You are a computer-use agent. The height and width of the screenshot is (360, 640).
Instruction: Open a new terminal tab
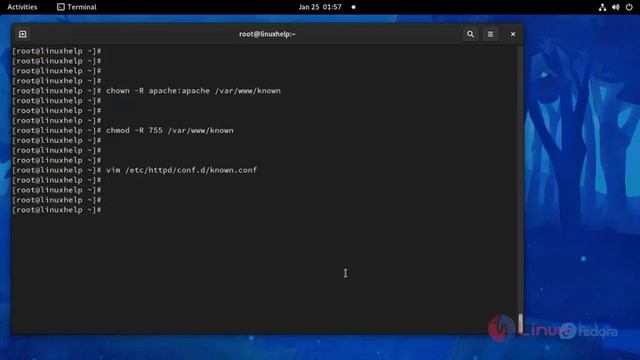click(x=22, y=34)
